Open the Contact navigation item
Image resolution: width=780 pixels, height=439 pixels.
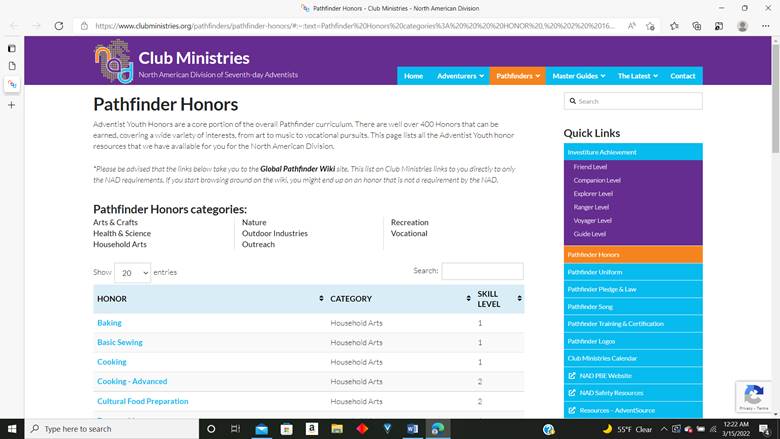pos(682,76)
